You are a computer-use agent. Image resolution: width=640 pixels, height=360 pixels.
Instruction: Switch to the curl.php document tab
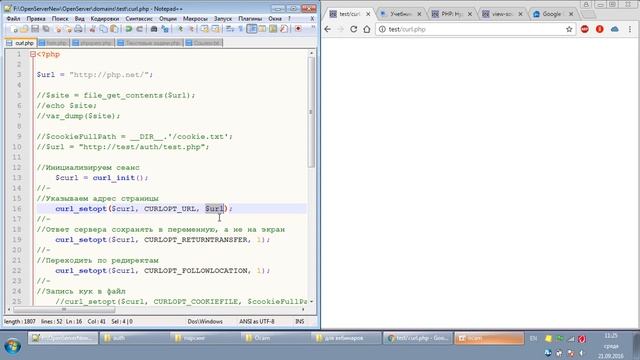pyautogui.click(x=21, y=42)
